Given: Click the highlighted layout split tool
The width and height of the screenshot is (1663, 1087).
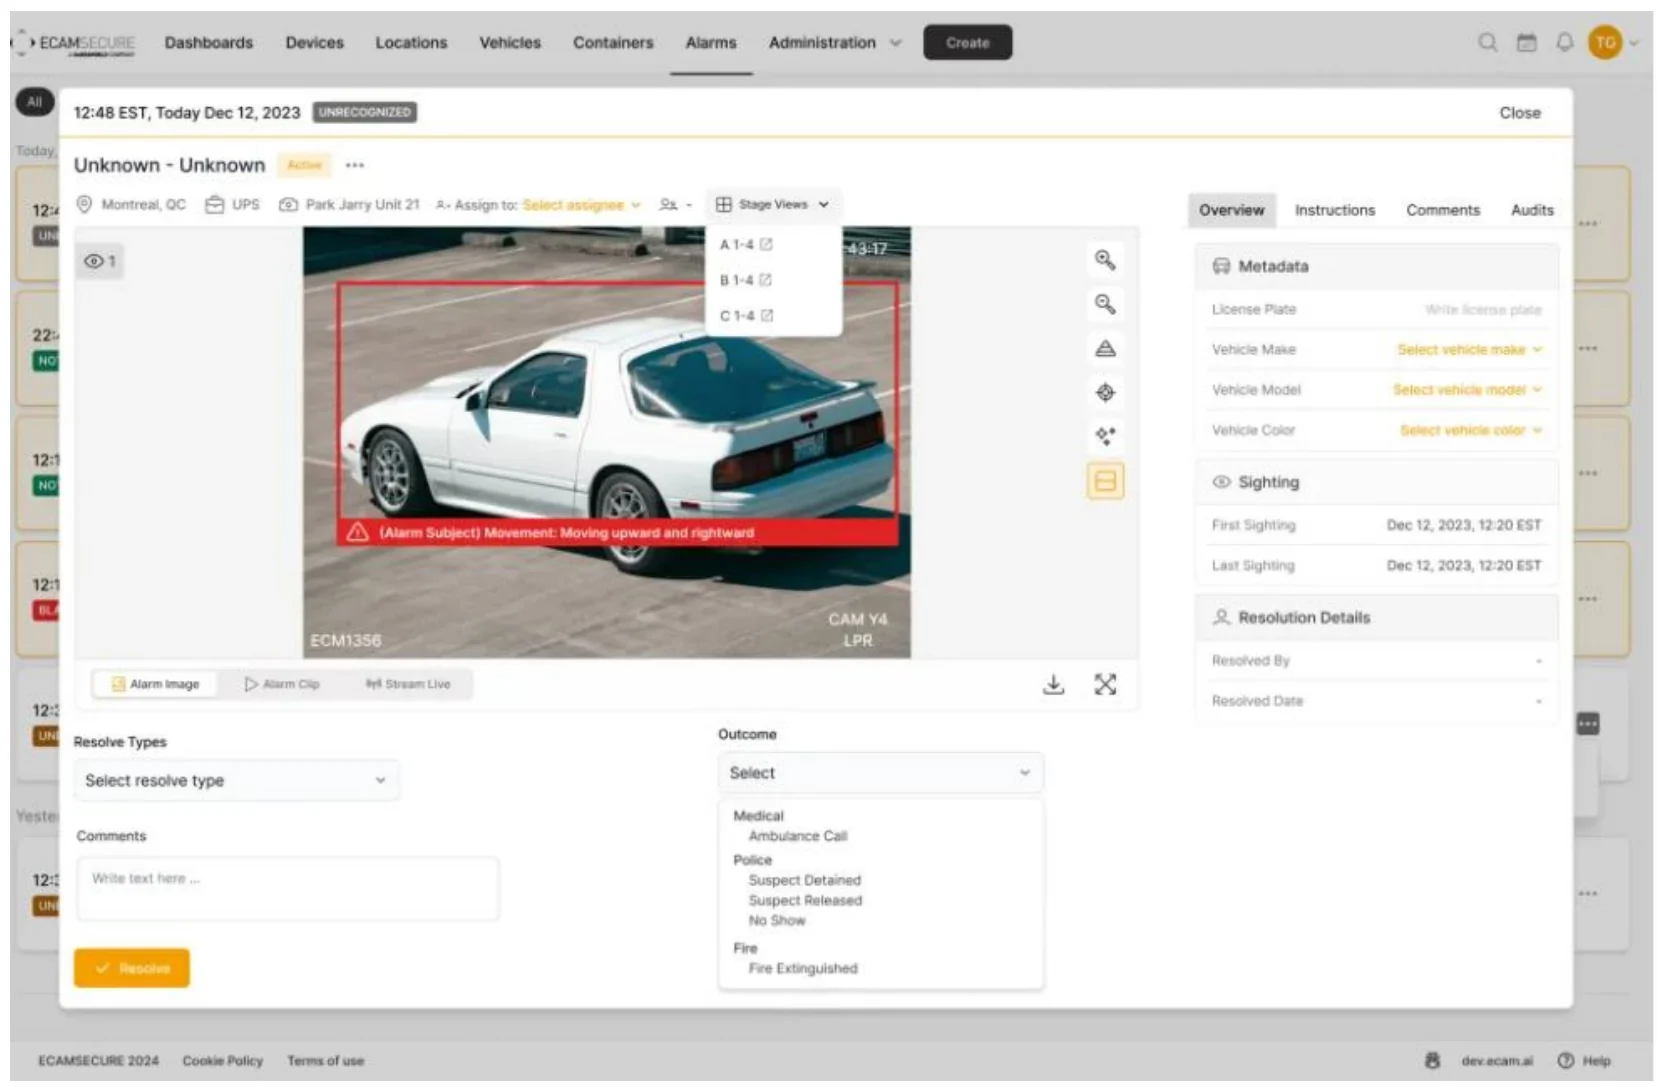Looking at the screenshot, I should pyautogui.click(x=1105, y=481).
